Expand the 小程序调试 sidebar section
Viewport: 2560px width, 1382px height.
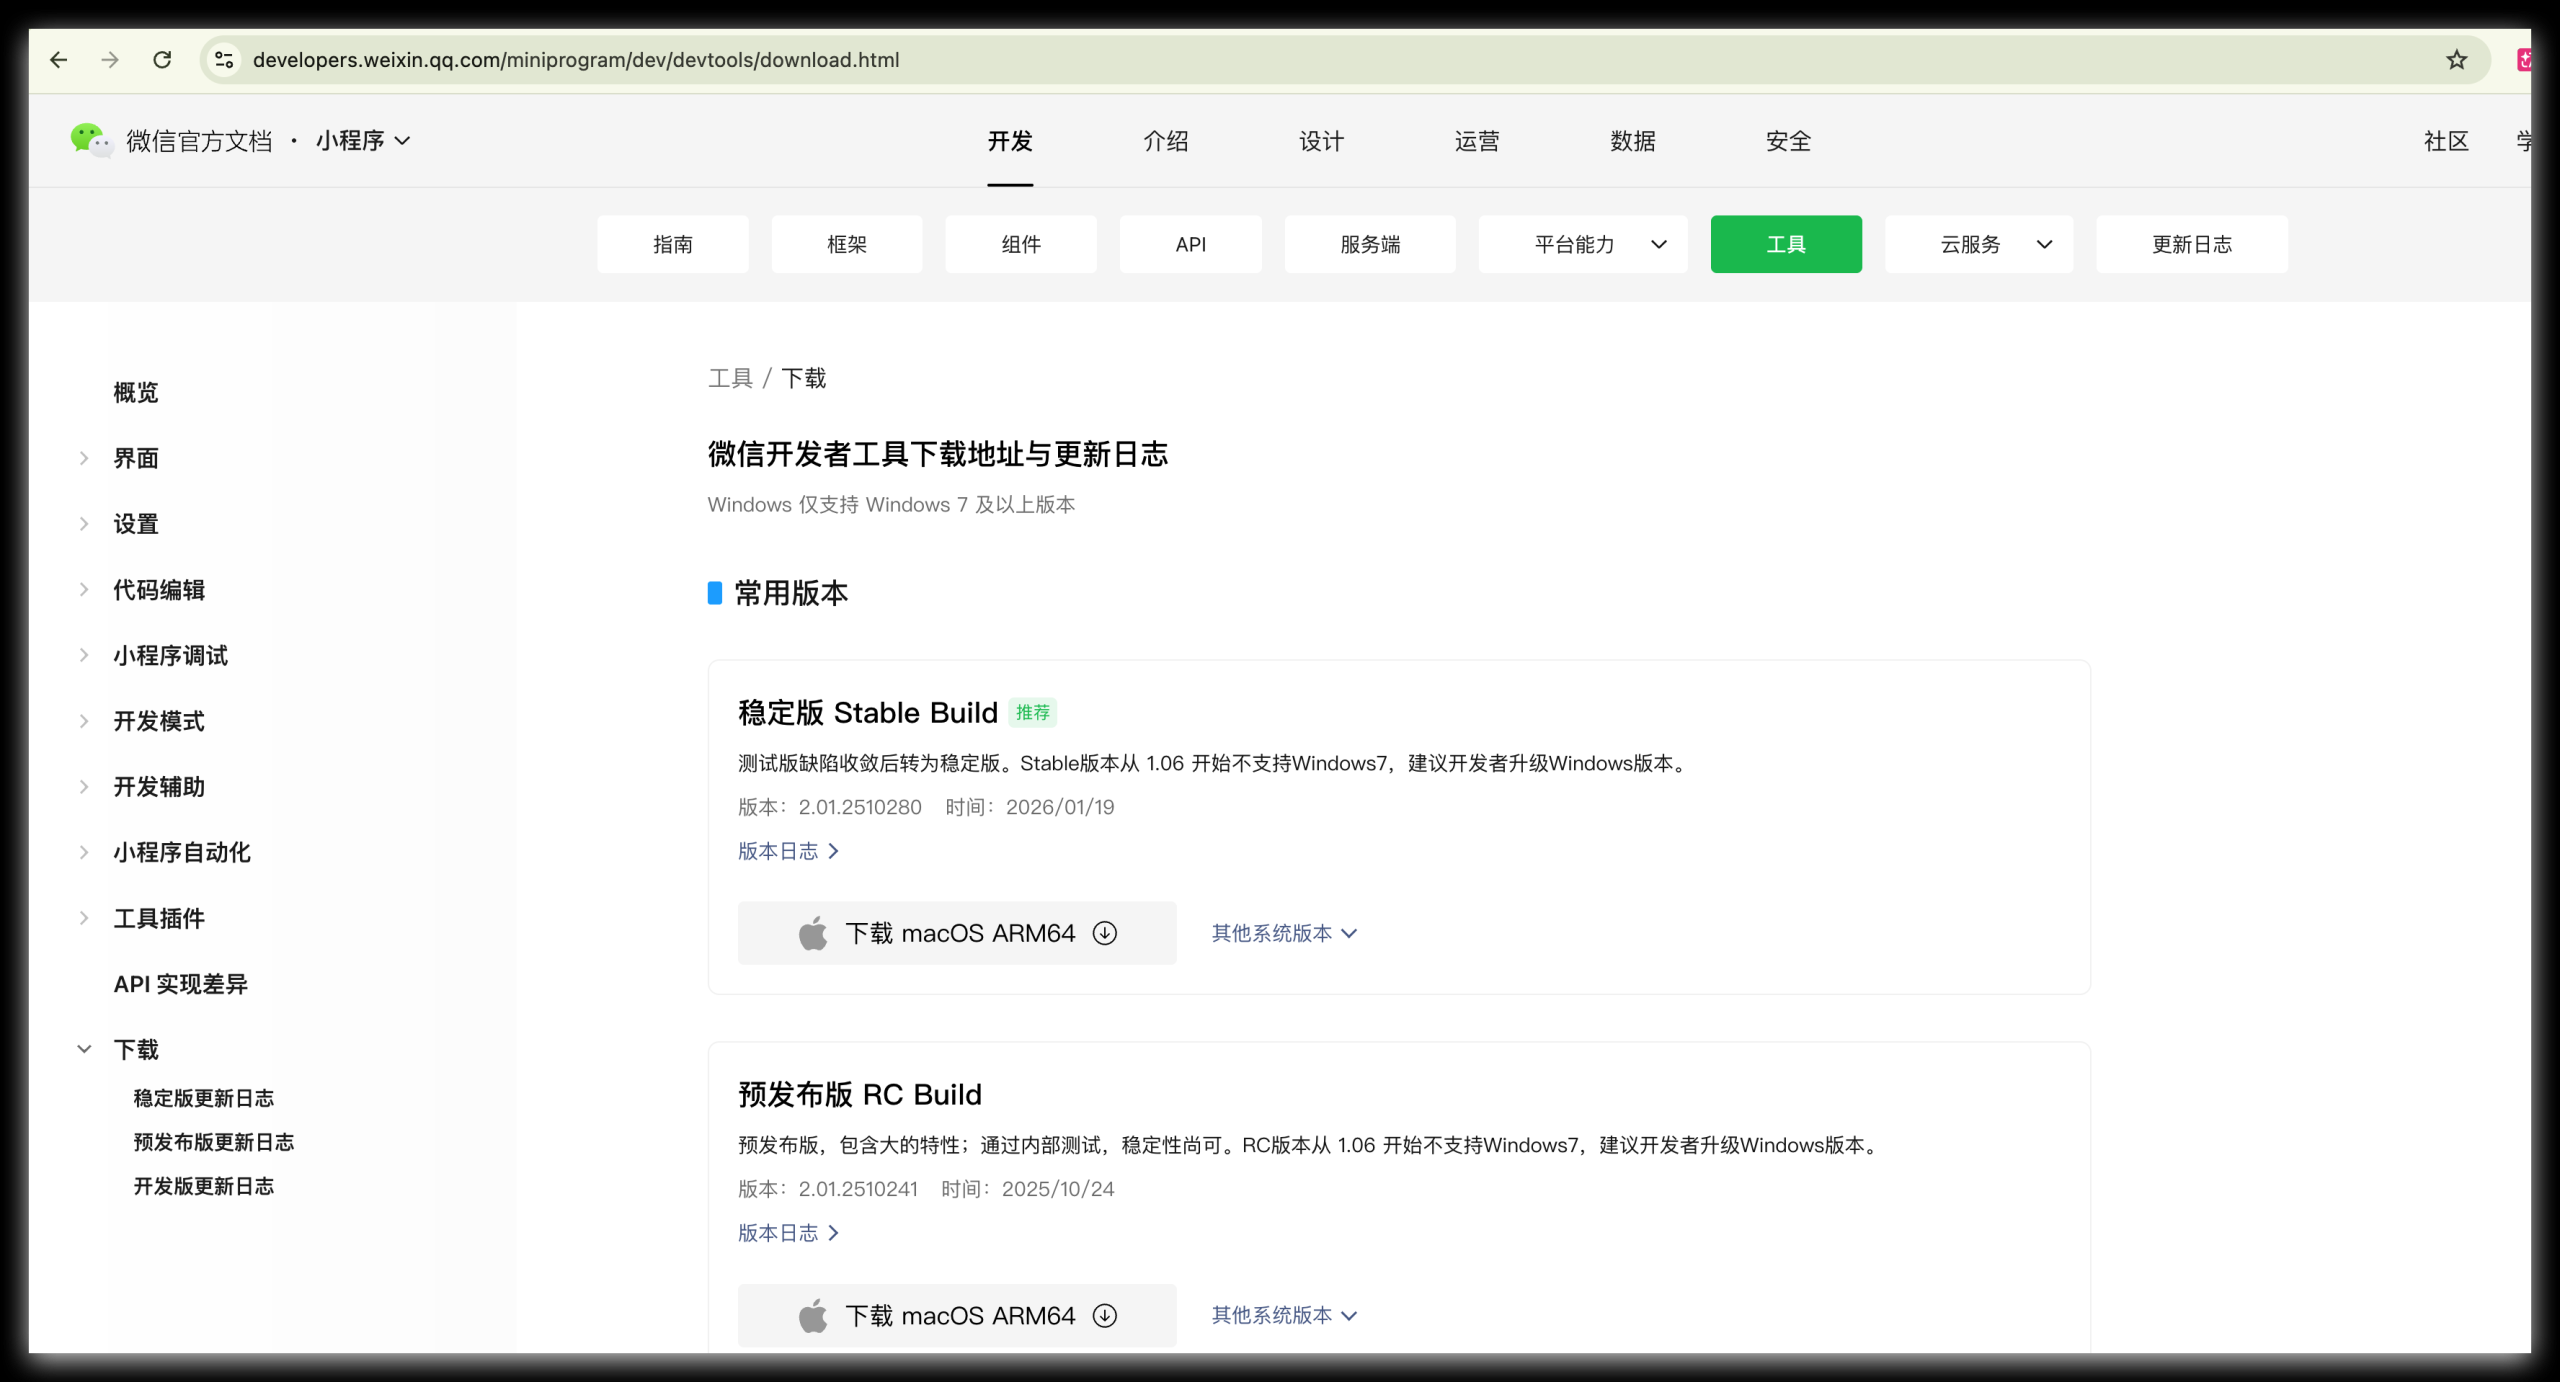[x=85, y=655]
